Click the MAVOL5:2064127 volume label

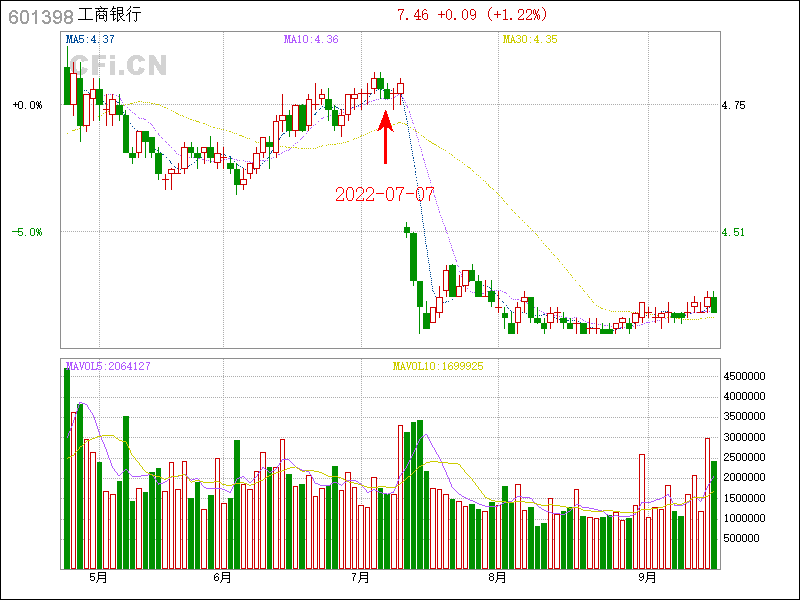(x=108, y=366)
